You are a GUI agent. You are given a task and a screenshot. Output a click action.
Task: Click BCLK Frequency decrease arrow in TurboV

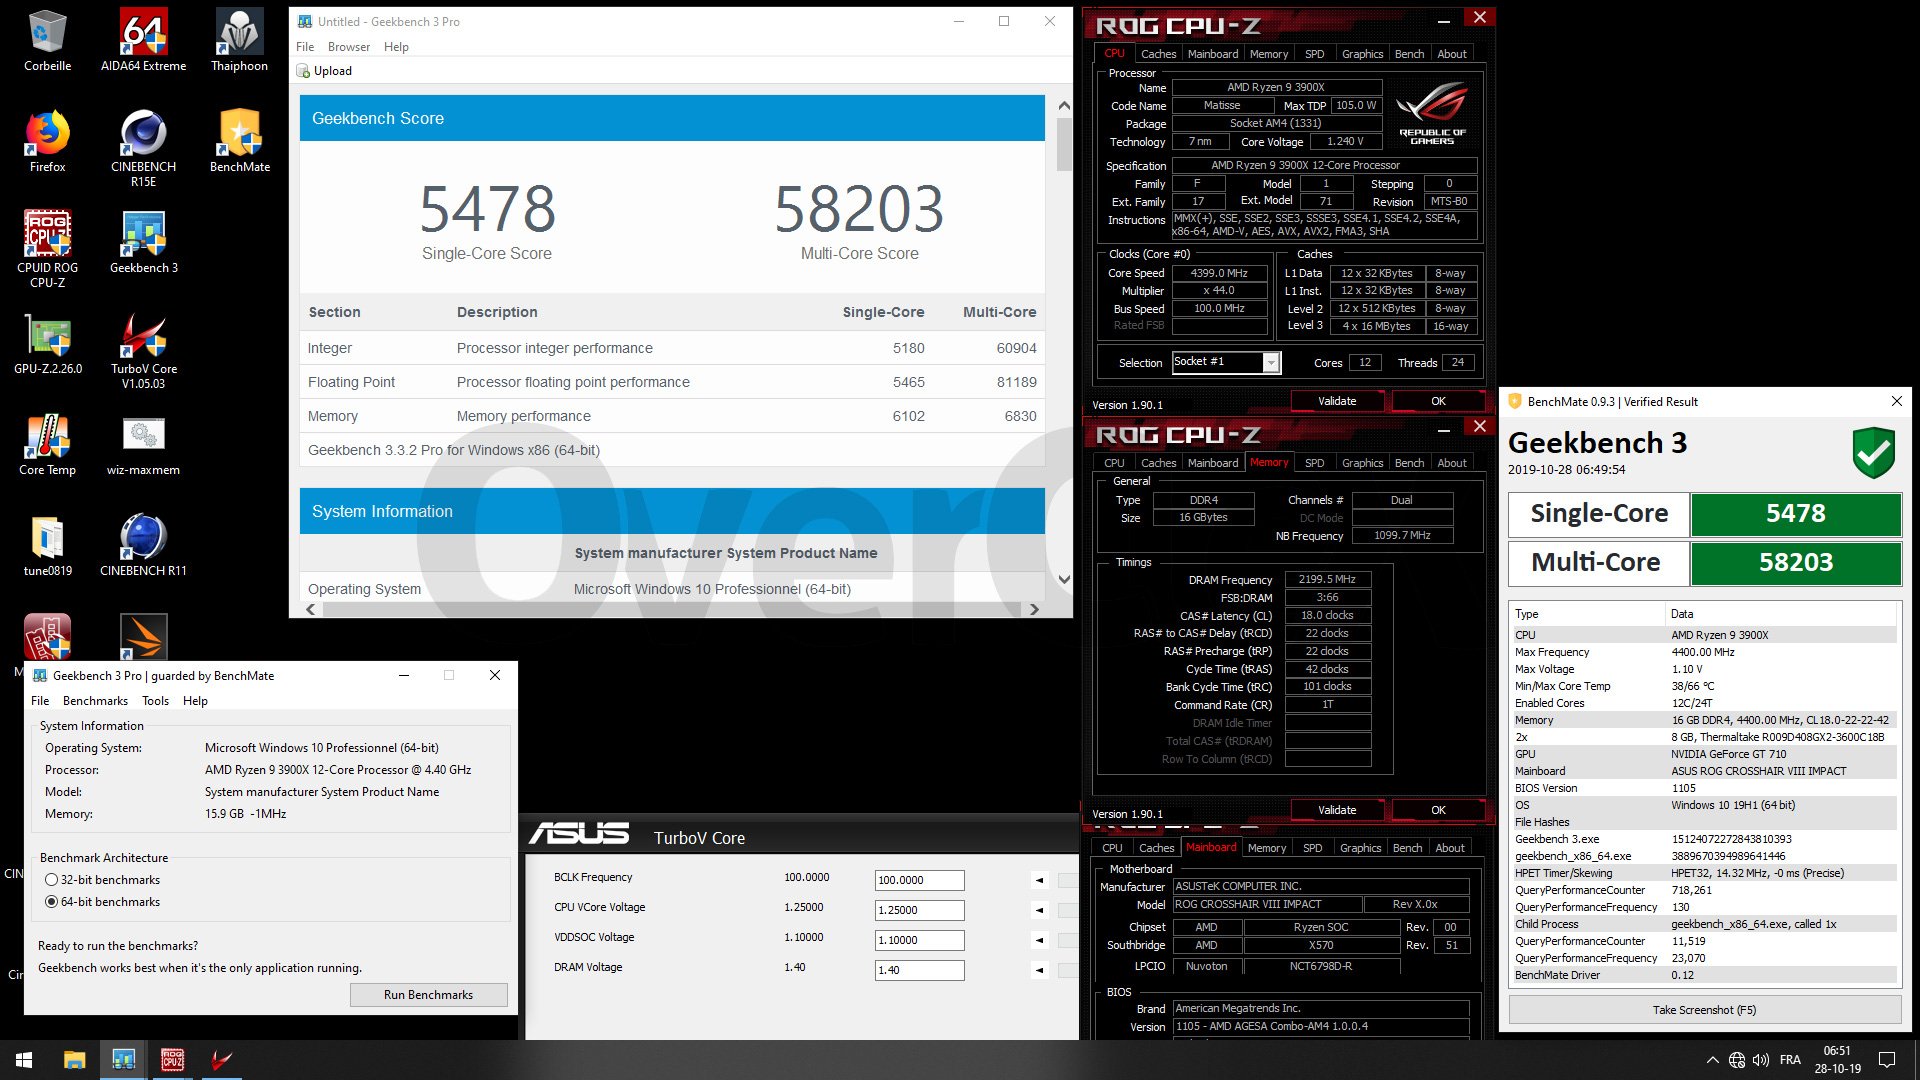pyautogui.click(x=1039, y=880)
